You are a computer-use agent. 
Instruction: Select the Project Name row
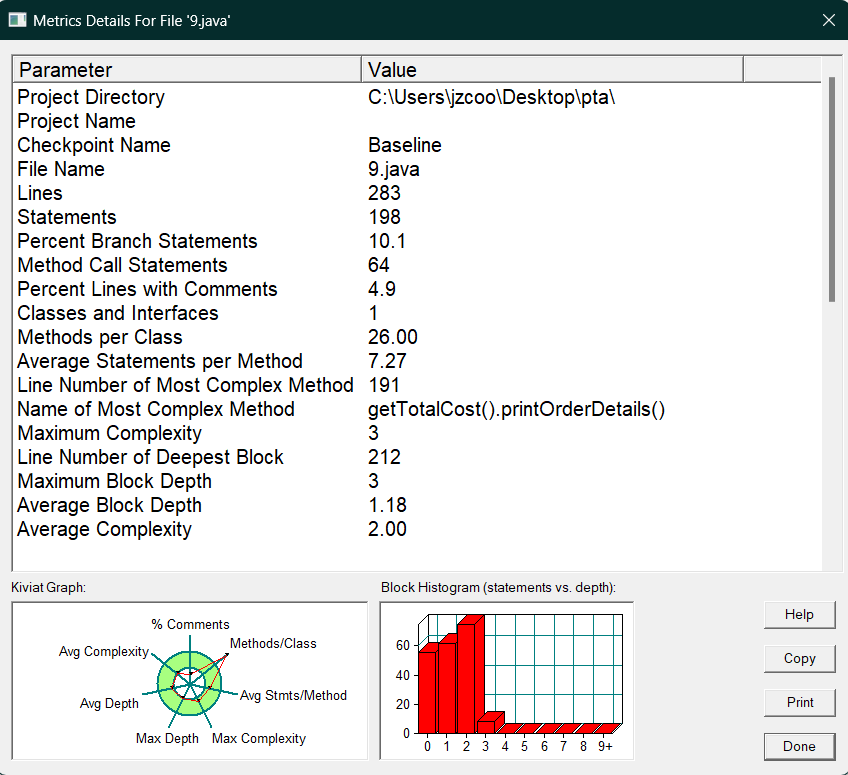point(416,121)
